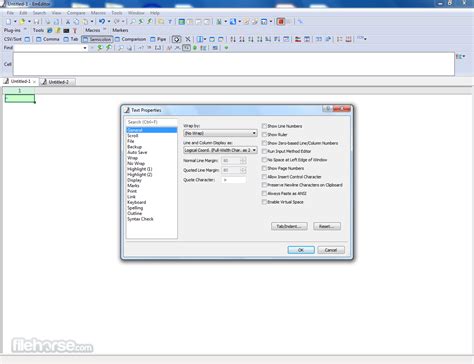Check No Space at Left Edge of Window
This screenshot has width=474, height=364.
coord(264,160)
